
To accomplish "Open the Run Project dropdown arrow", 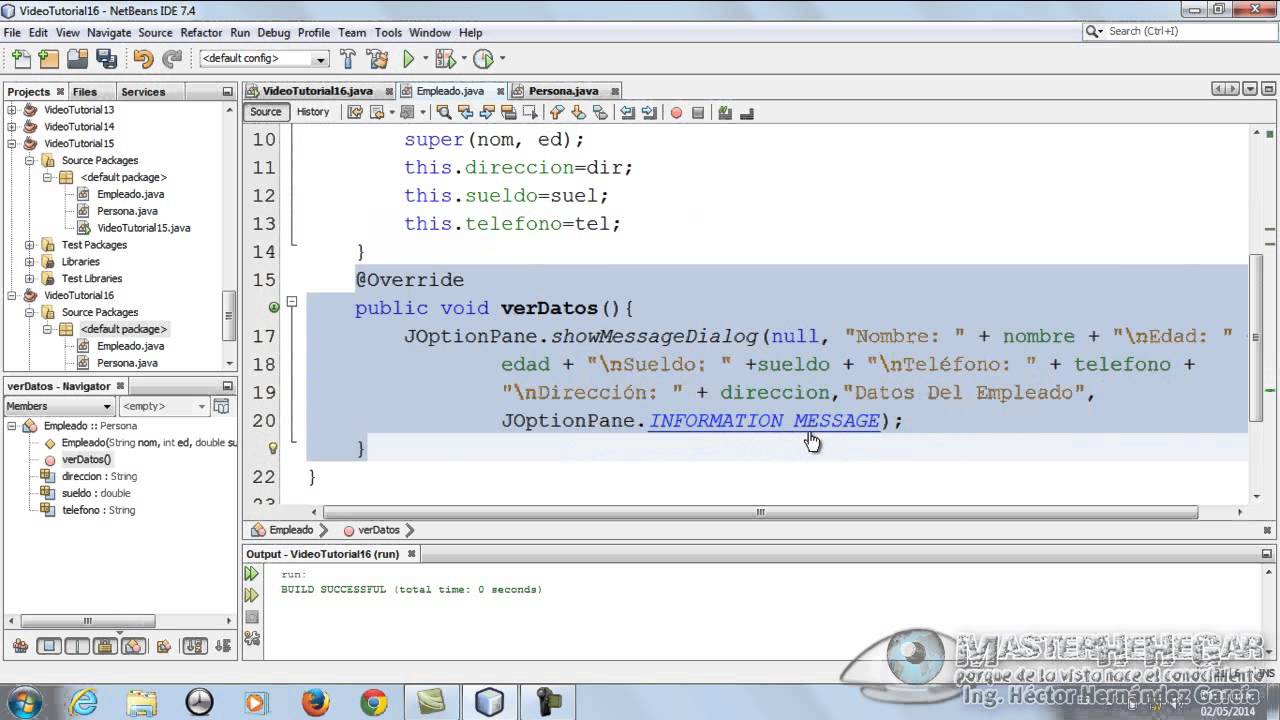I will 425,59.
